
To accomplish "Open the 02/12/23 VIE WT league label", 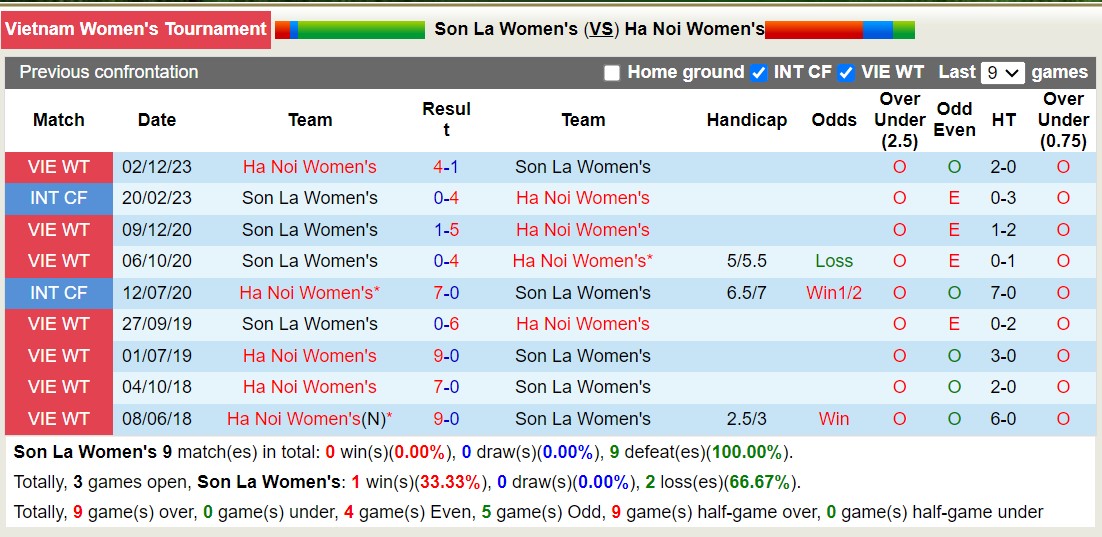I will pyautogui.click(x=59, y=167).
